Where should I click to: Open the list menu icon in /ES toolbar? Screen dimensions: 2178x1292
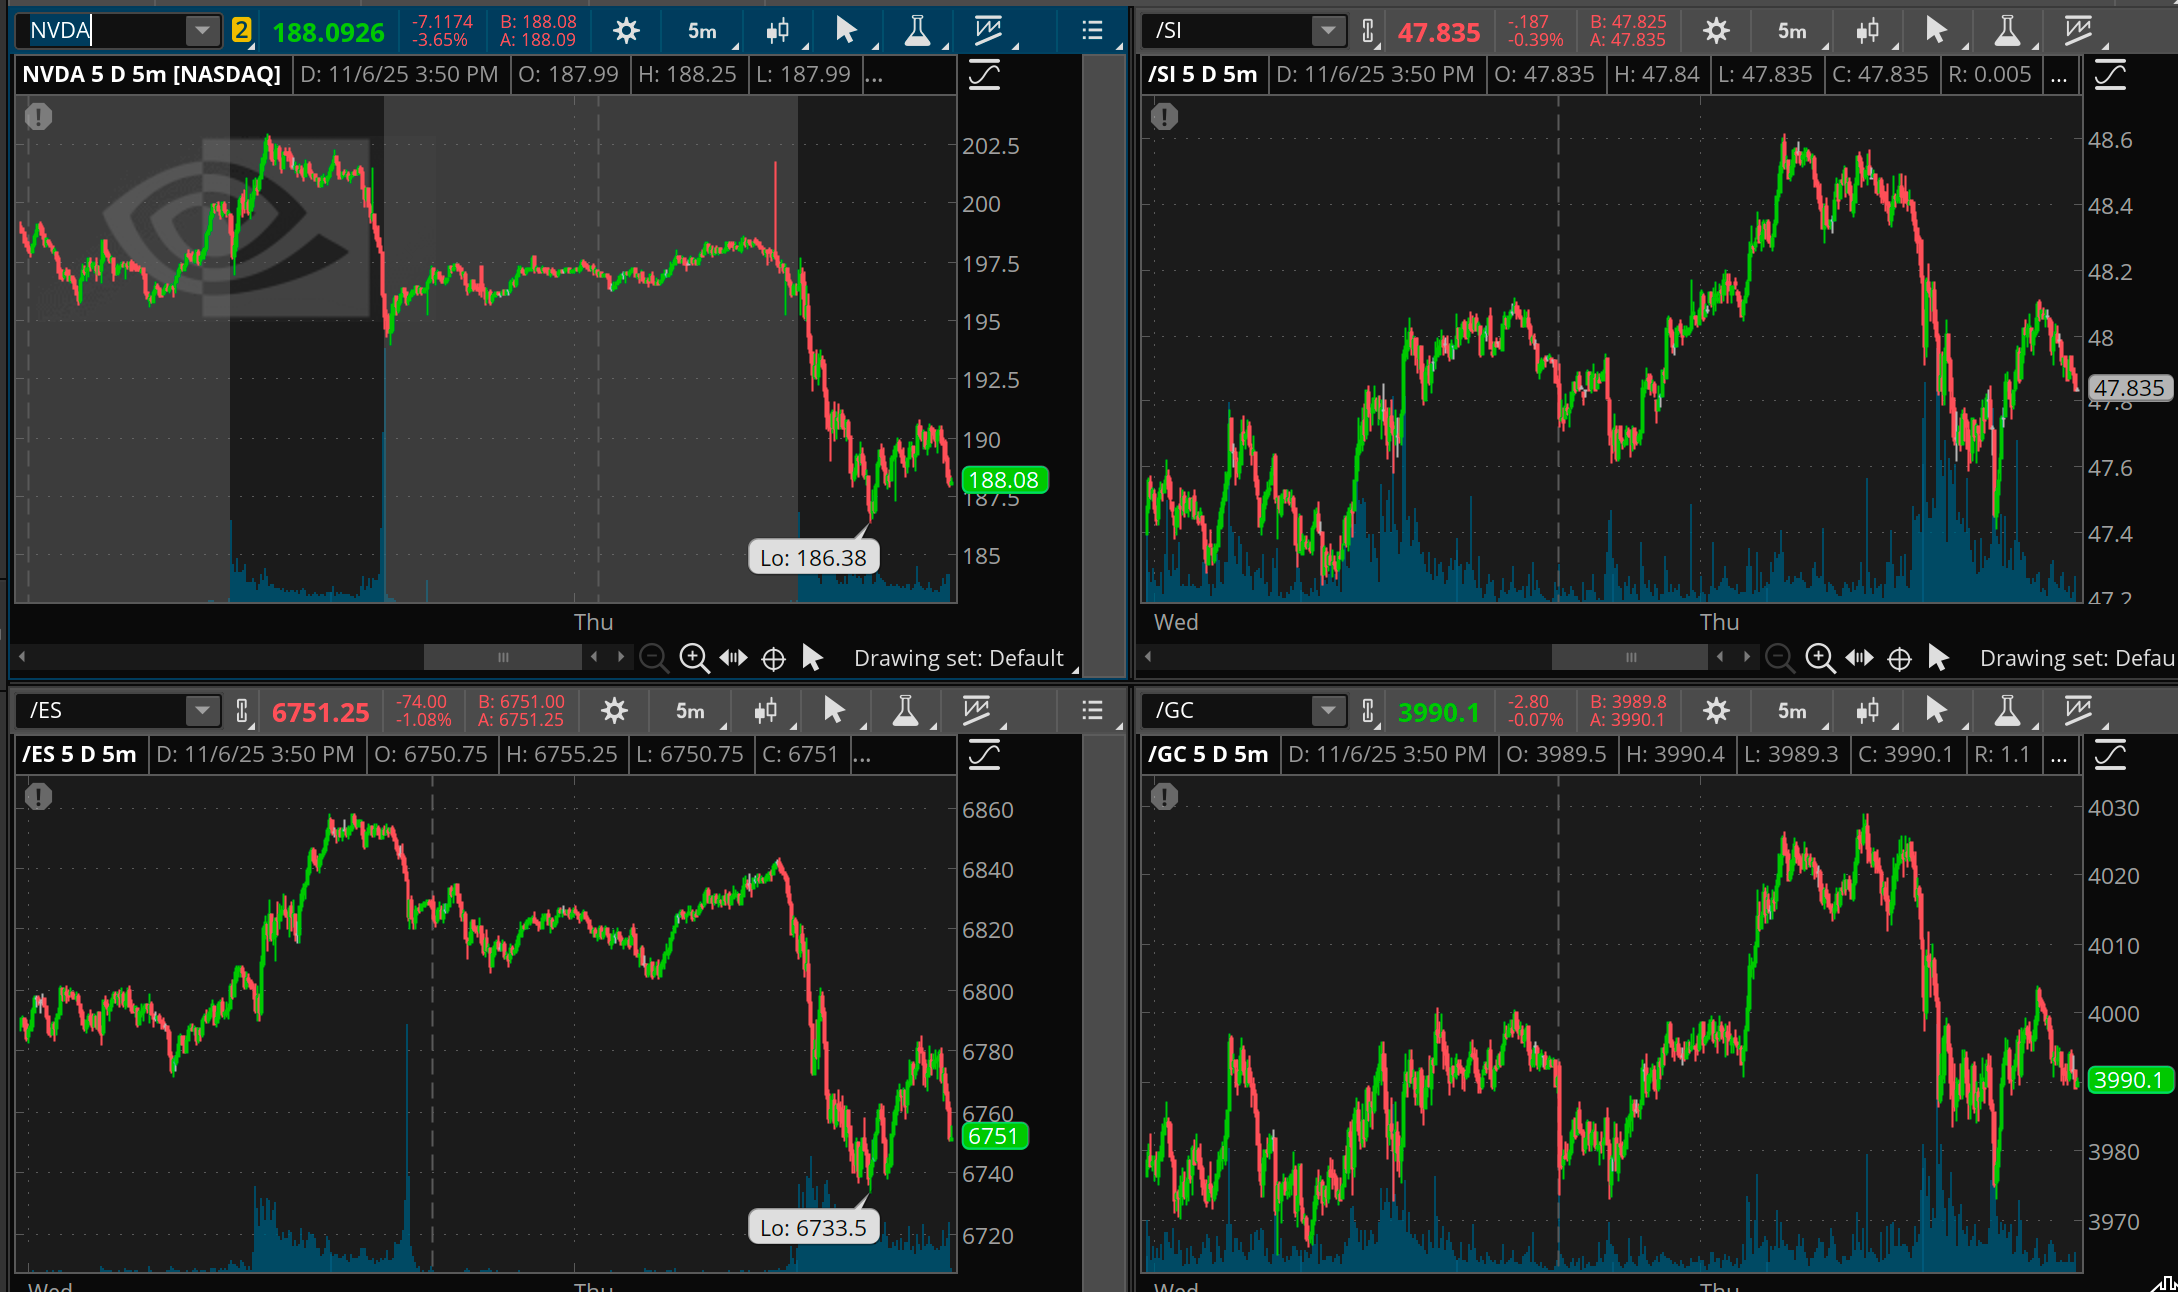pos(1092,711)
